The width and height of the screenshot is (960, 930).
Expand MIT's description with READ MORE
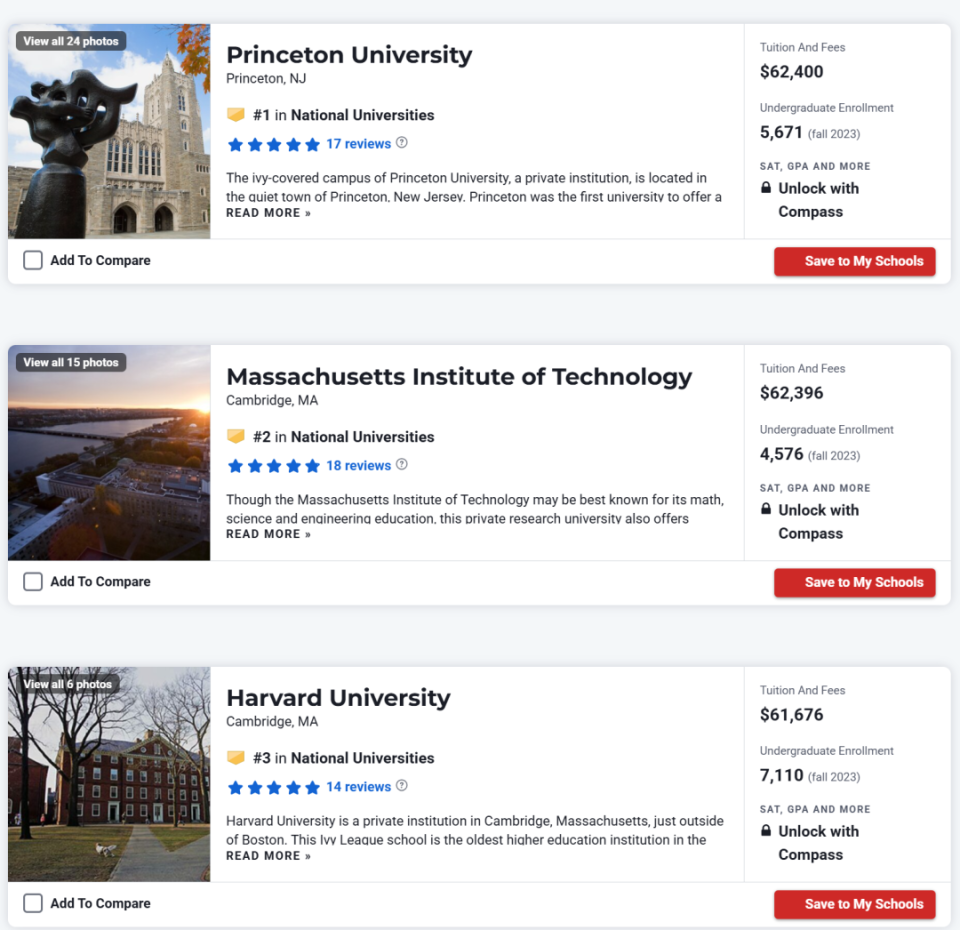268,534
